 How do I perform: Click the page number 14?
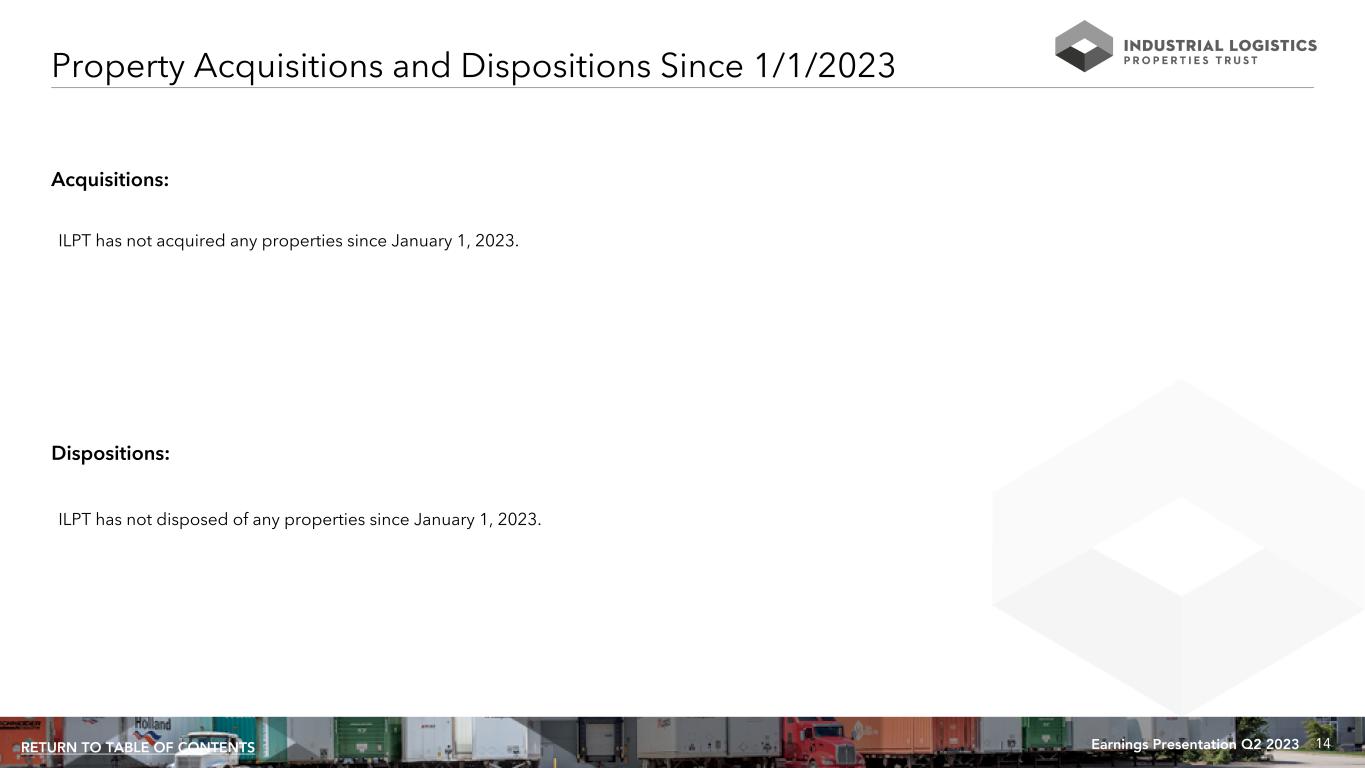point(1323,744)
